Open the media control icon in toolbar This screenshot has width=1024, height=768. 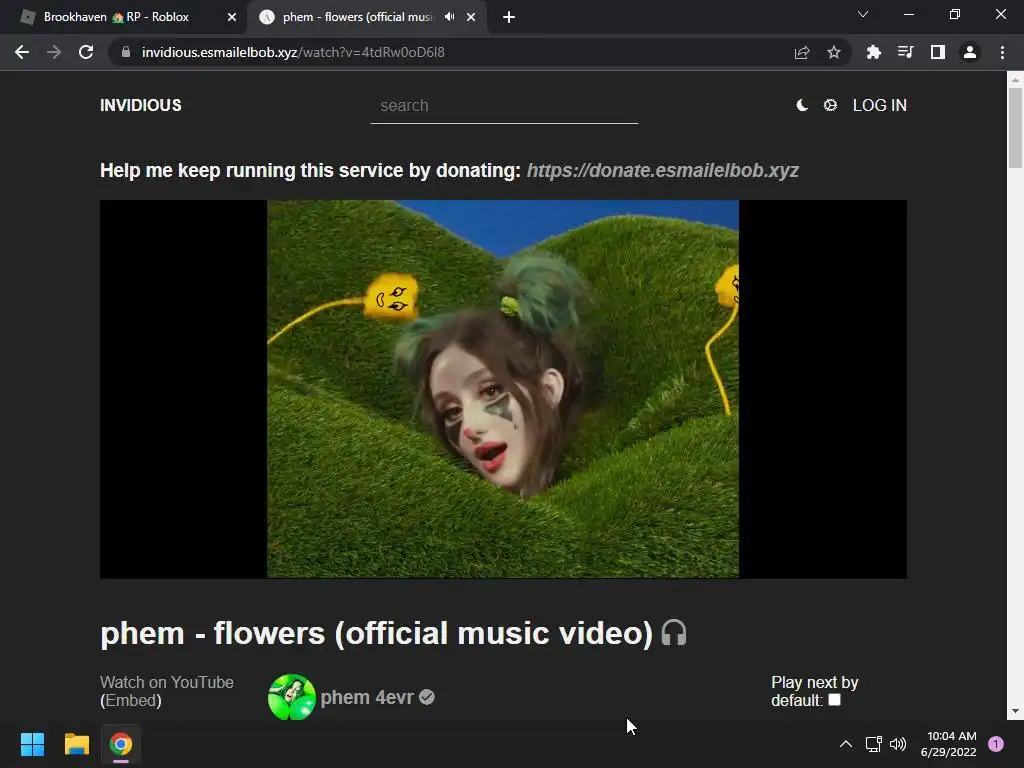pyautogui.click(x=906, y=52)
